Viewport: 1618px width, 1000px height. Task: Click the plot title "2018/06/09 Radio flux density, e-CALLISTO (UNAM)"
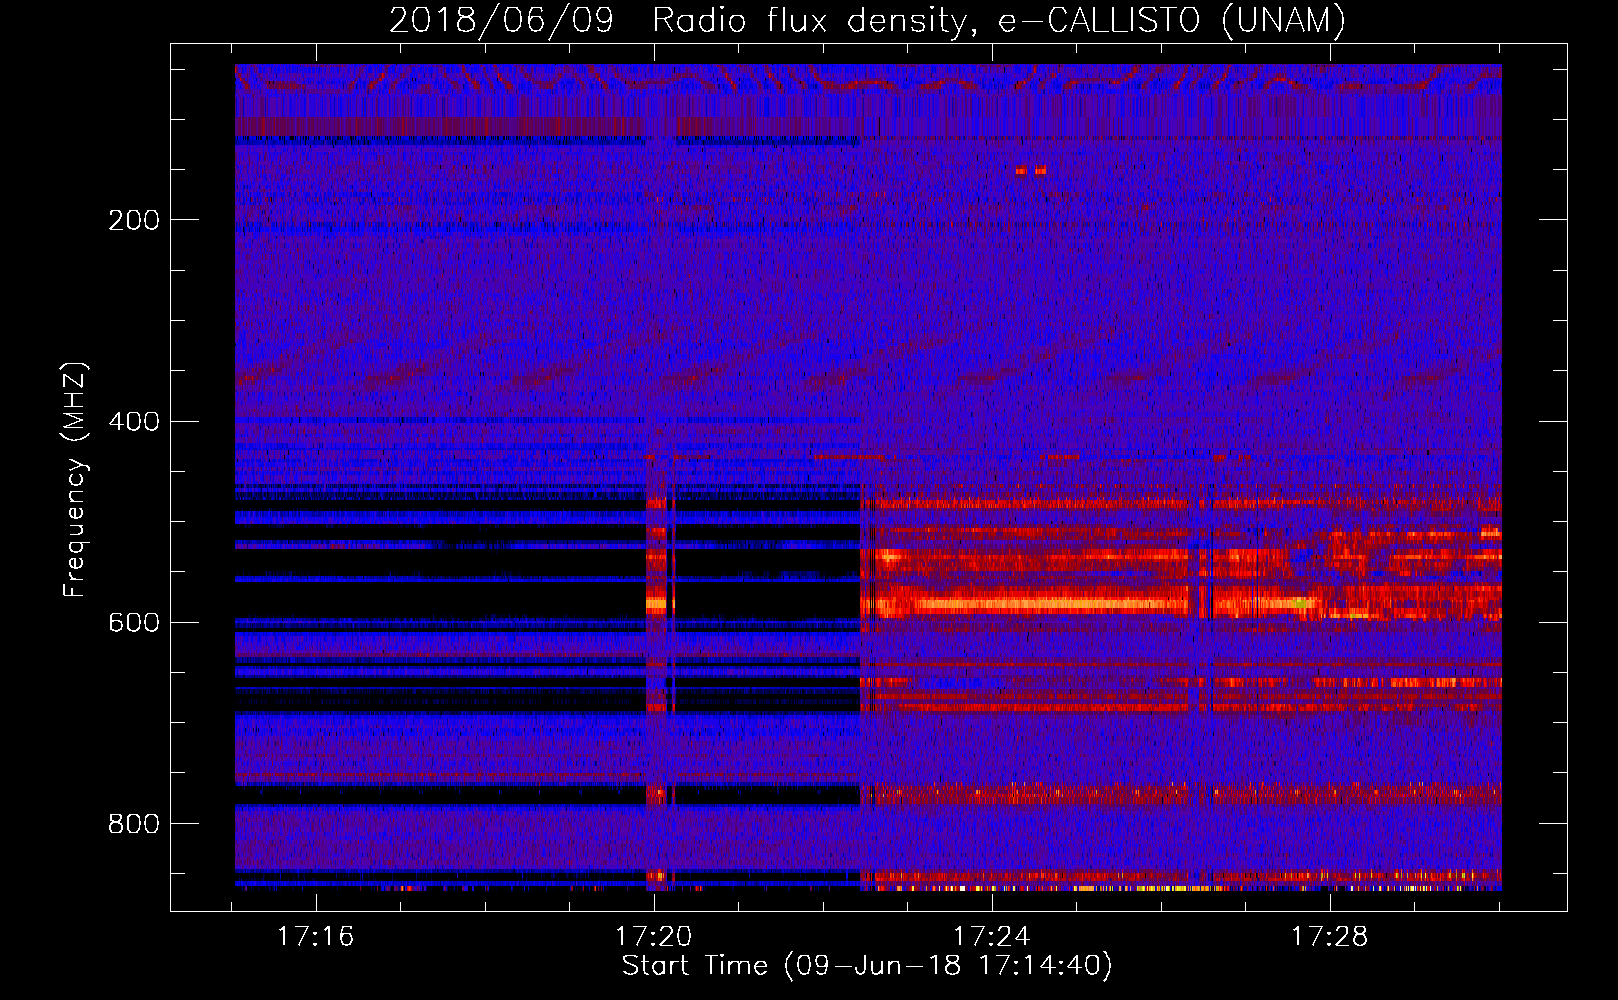(x=867, y=20)
